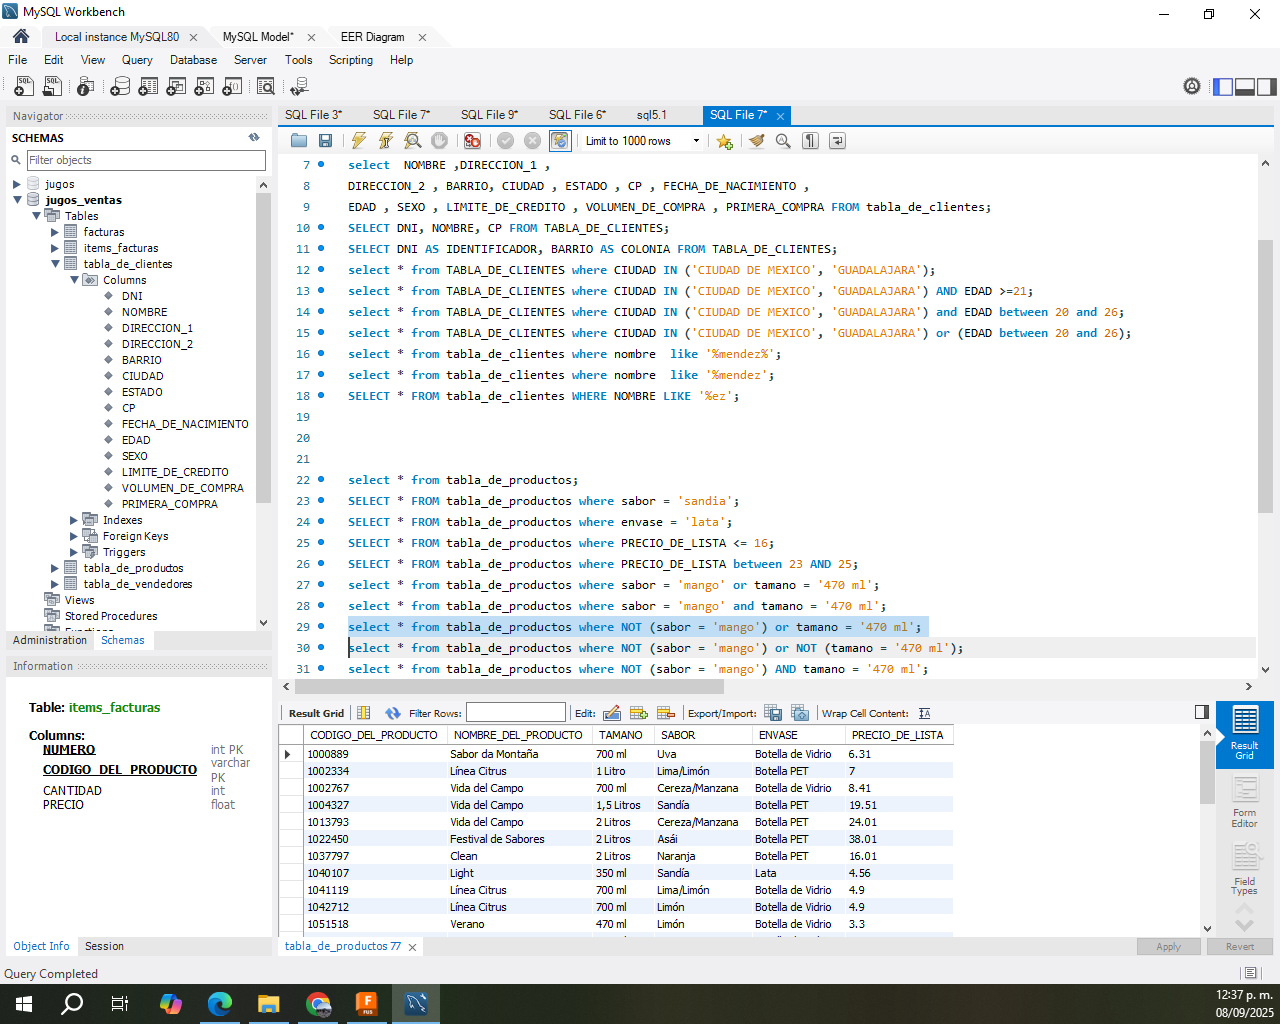The image size is (1280, 1024).
Task: Open the Limit to 1000 rows dropdown
Action: point(643,141)
